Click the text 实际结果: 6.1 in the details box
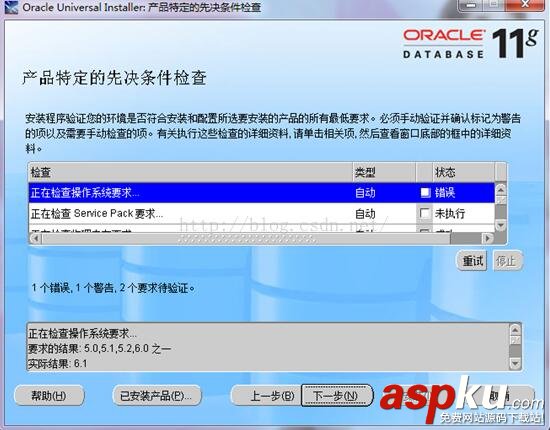The width and height of the screenshot is (550, 430). (x=58, y=364)
